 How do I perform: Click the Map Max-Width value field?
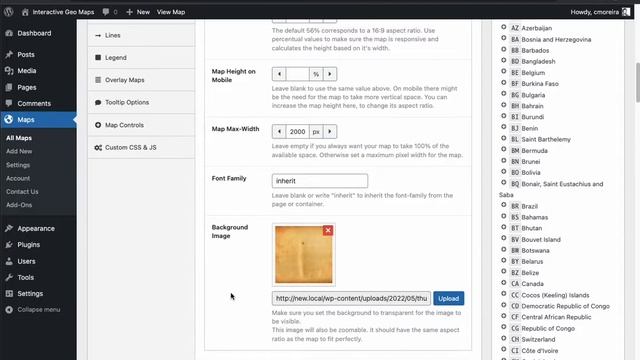tap(298, 131)
